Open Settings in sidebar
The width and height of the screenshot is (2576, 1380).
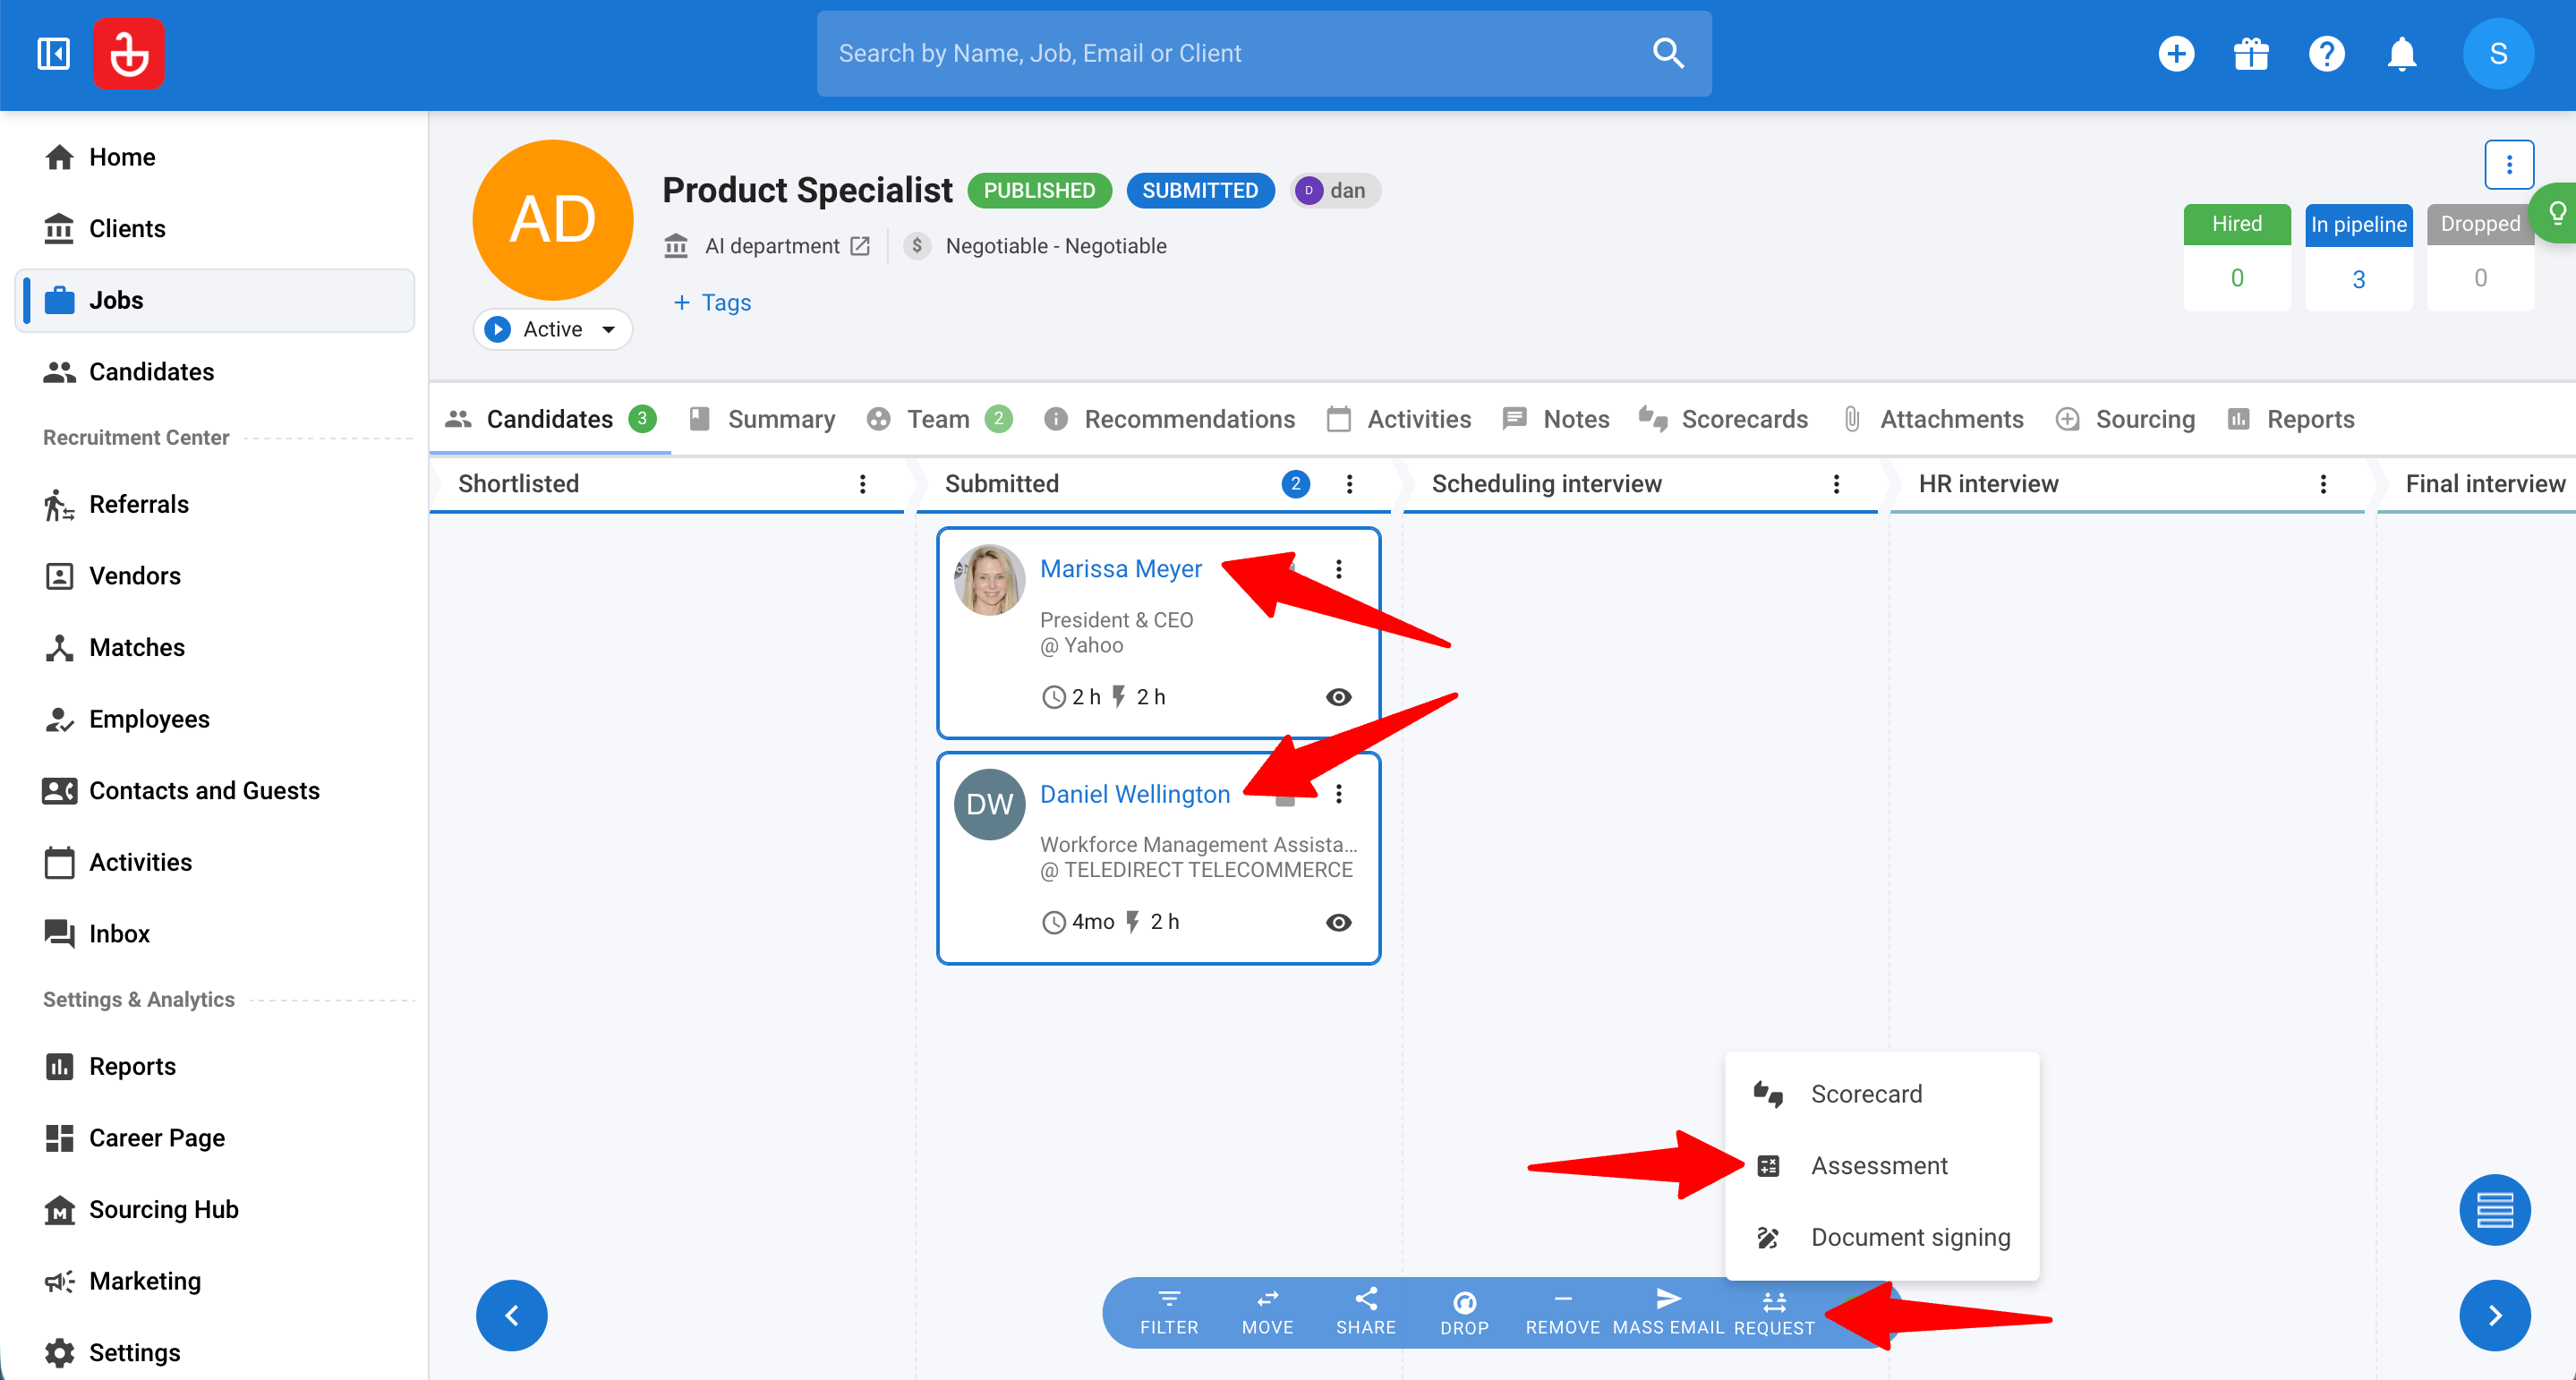tap(215, 1352)
